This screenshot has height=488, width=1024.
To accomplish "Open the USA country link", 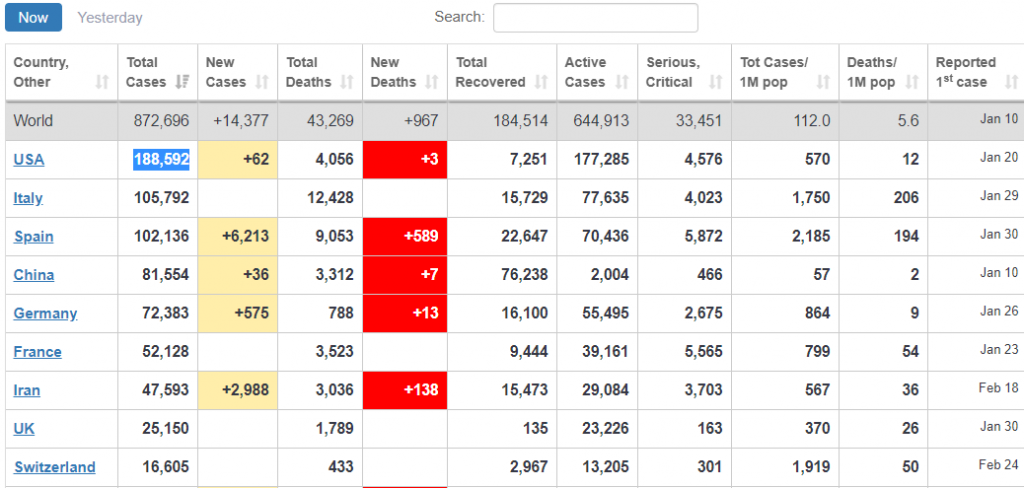I will (x=29, y=160).
